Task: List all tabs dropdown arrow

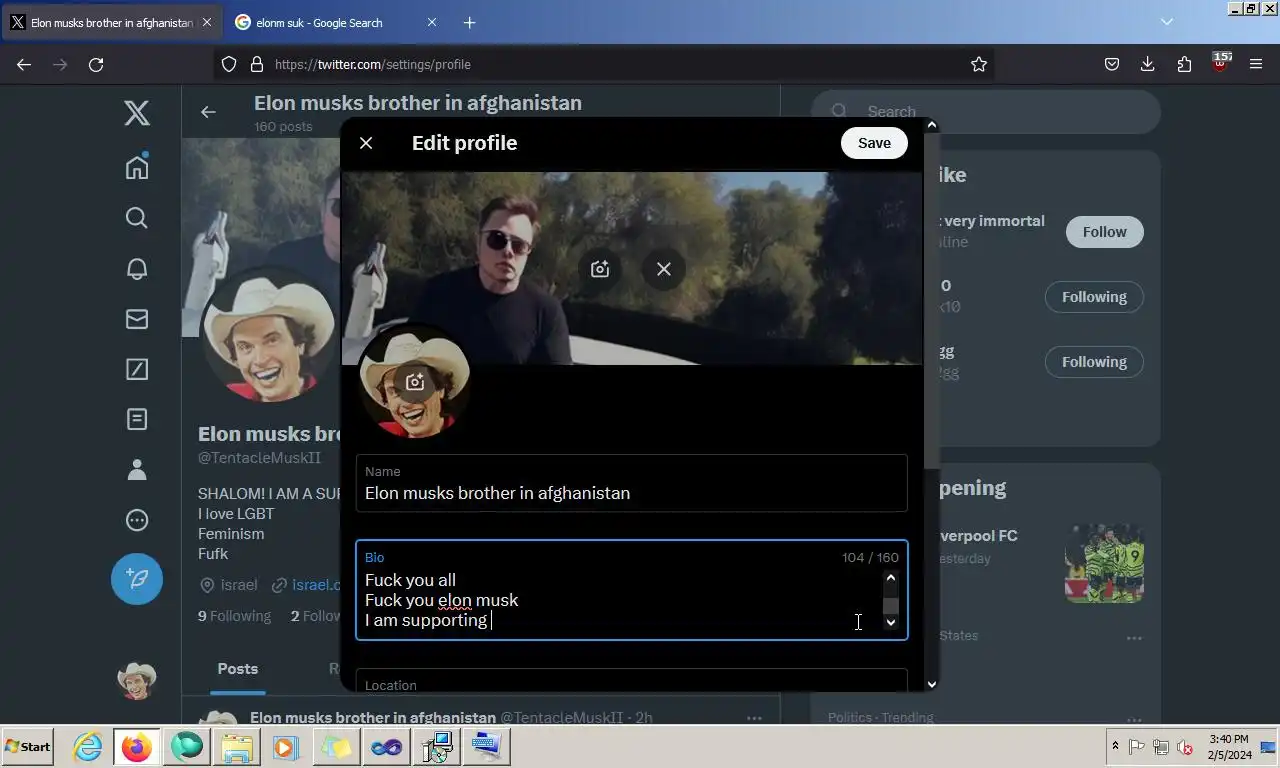Action: [x=1167, y=22]
